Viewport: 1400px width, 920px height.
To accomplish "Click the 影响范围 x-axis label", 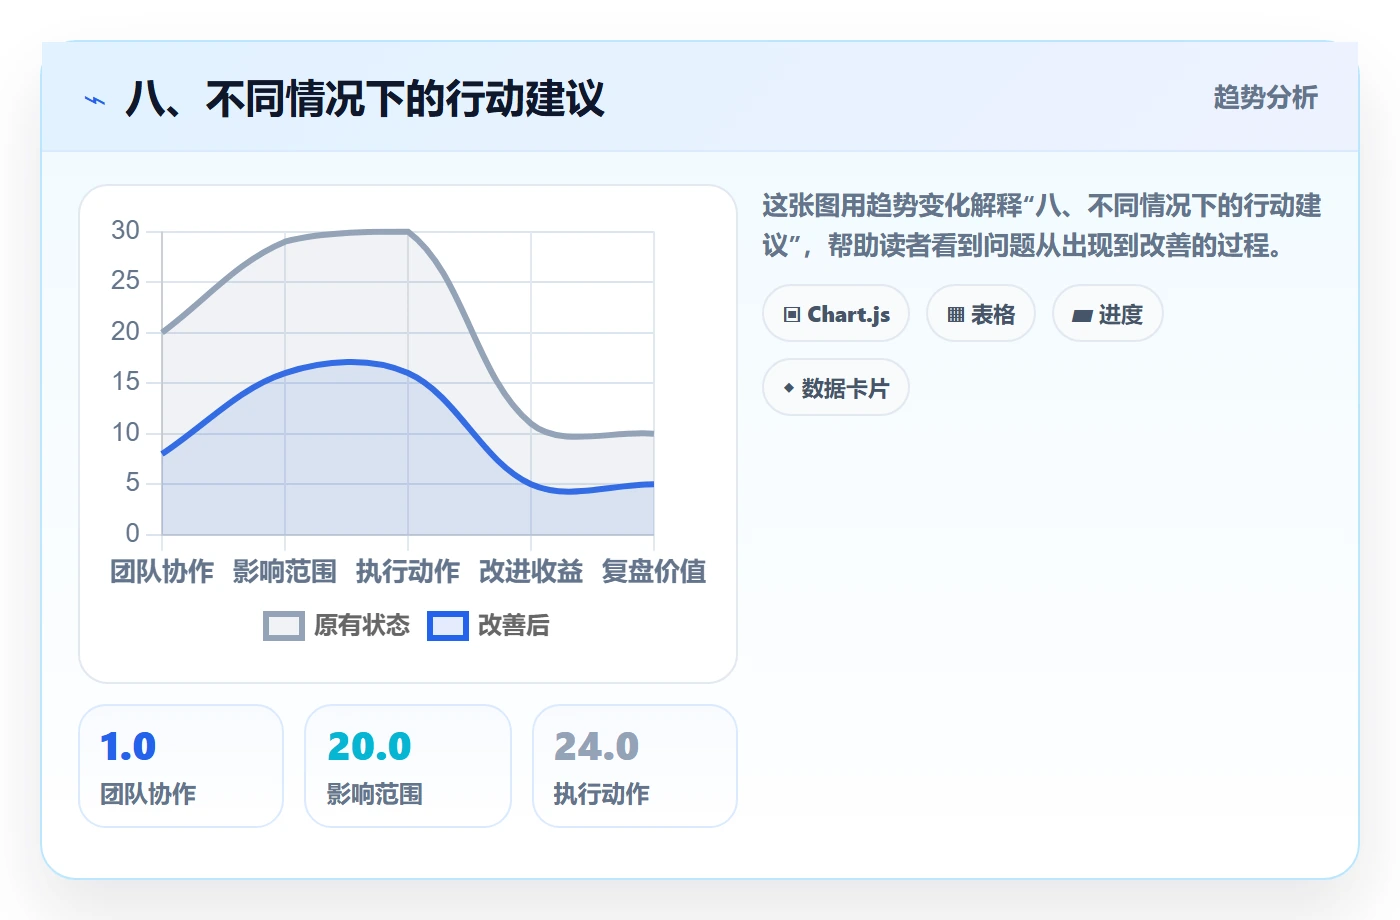I will 285,571.
